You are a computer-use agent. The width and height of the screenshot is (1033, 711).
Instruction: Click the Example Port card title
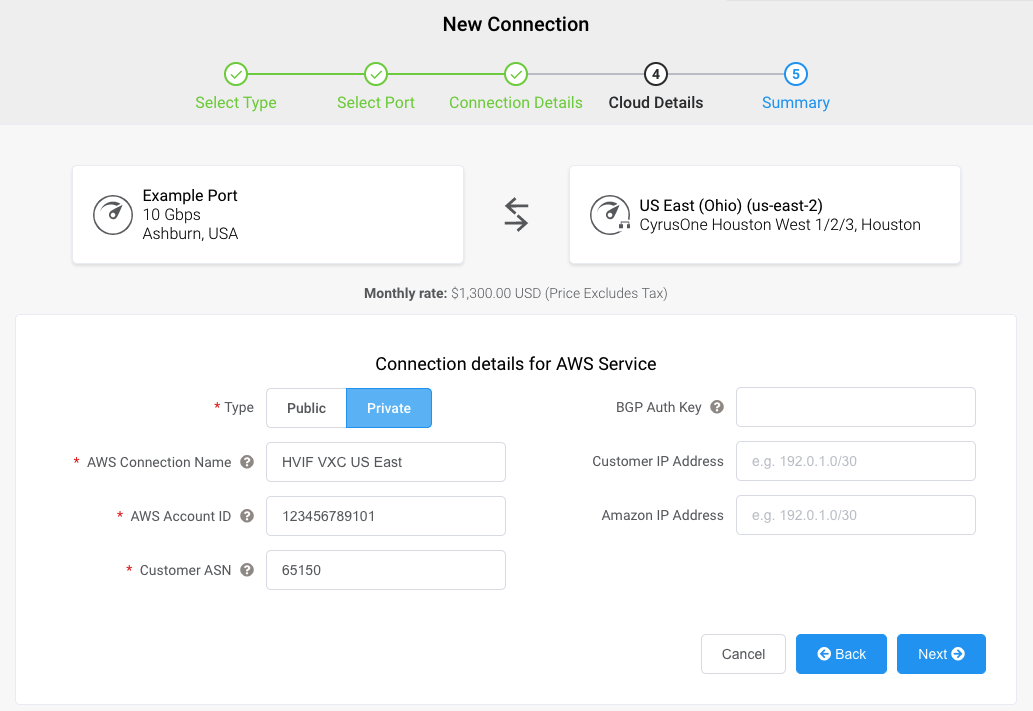point(190,196)
